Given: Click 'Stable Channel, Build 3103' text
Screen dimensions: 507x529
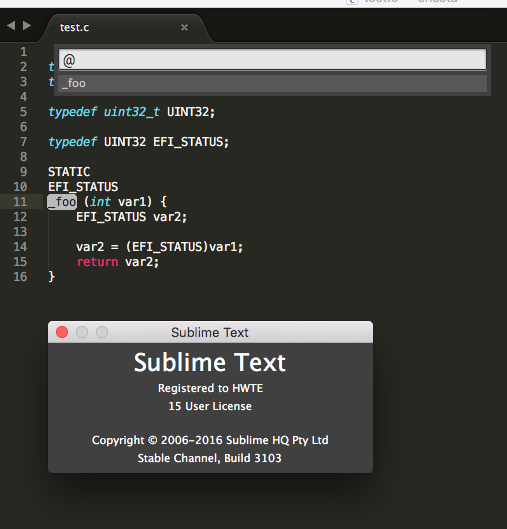Looking at the screenshot, I should [x=209, y=458].
